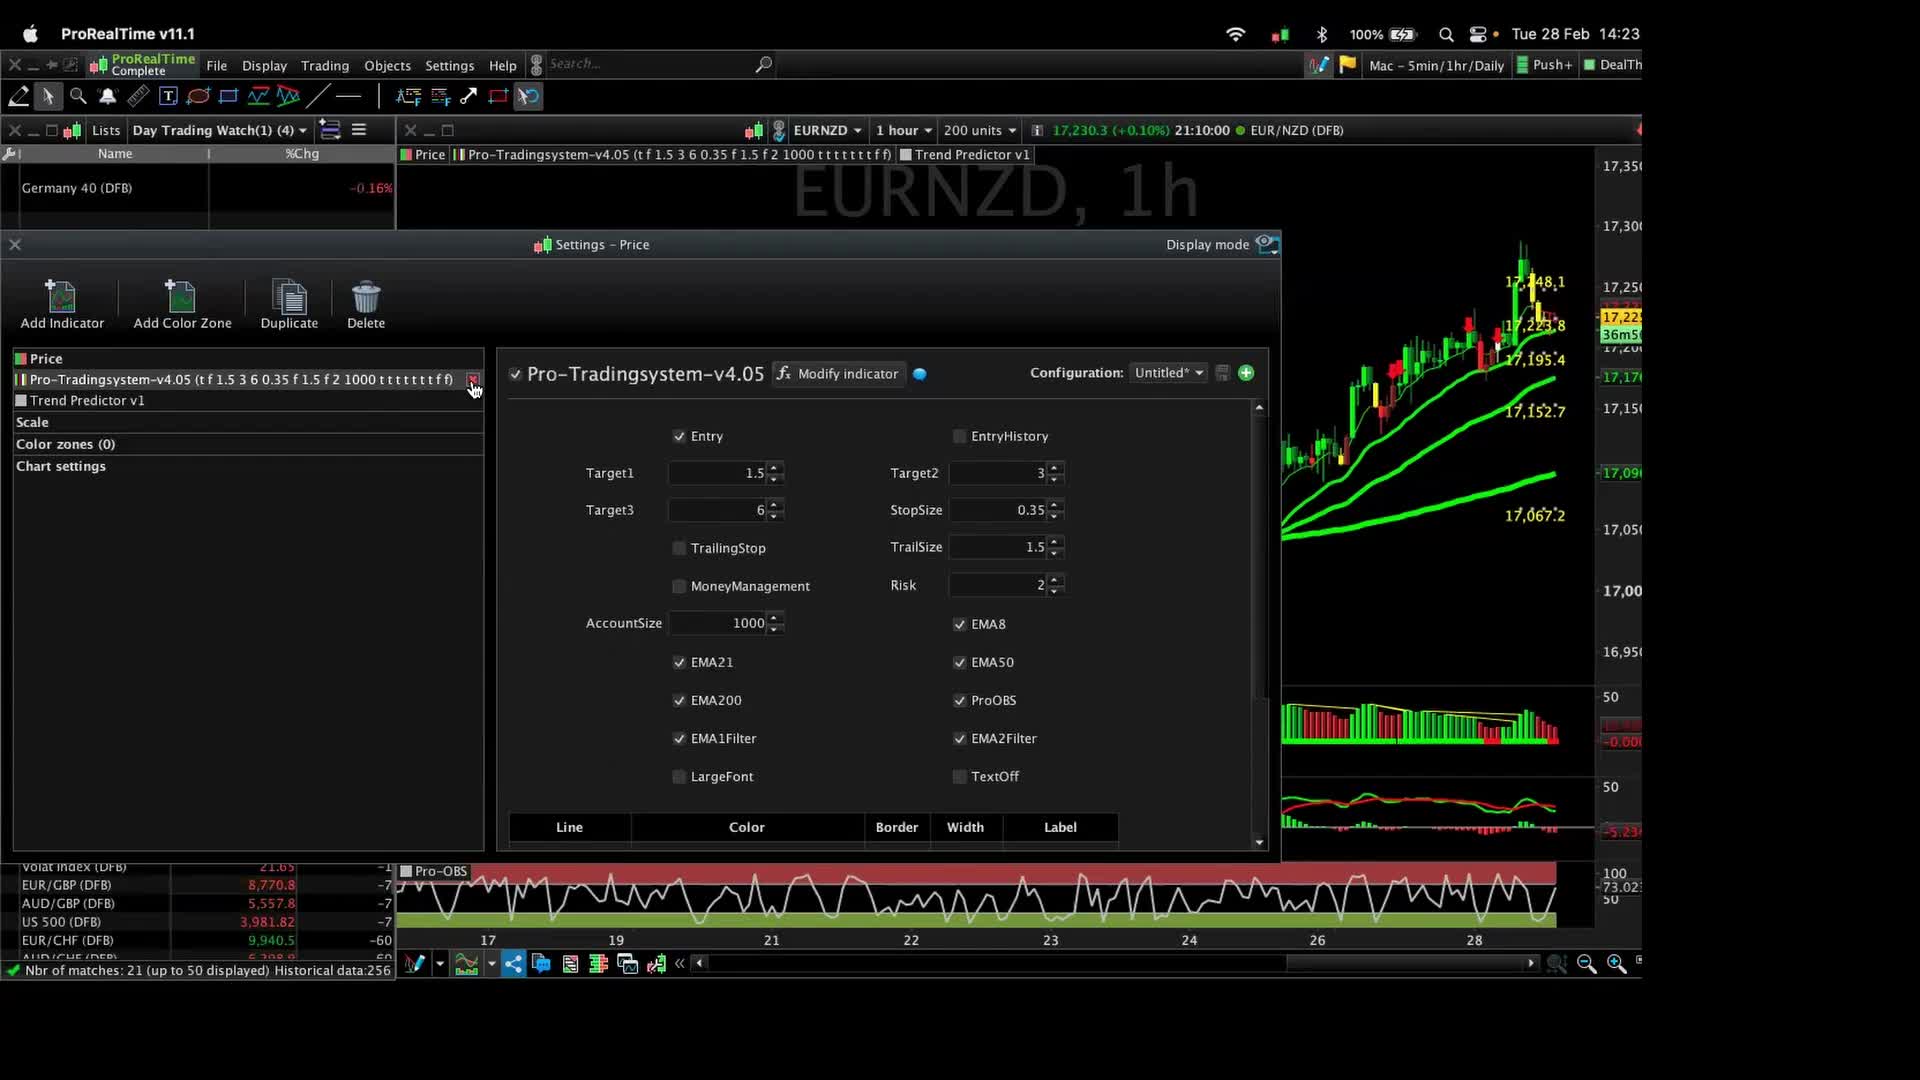This screenshot has width=1920, height=1080.
Task: Select the alert bell tool
Action: (x=108, y=96)
